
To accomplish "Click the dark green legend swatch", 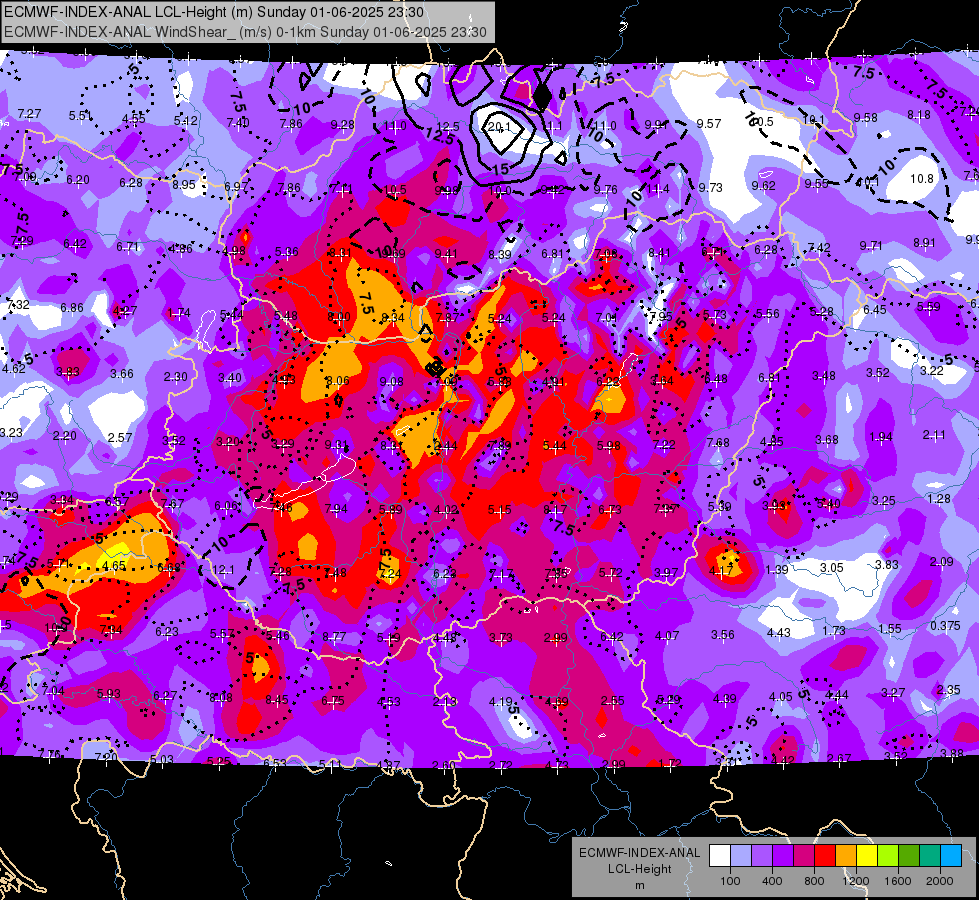I will coord(908,856).
